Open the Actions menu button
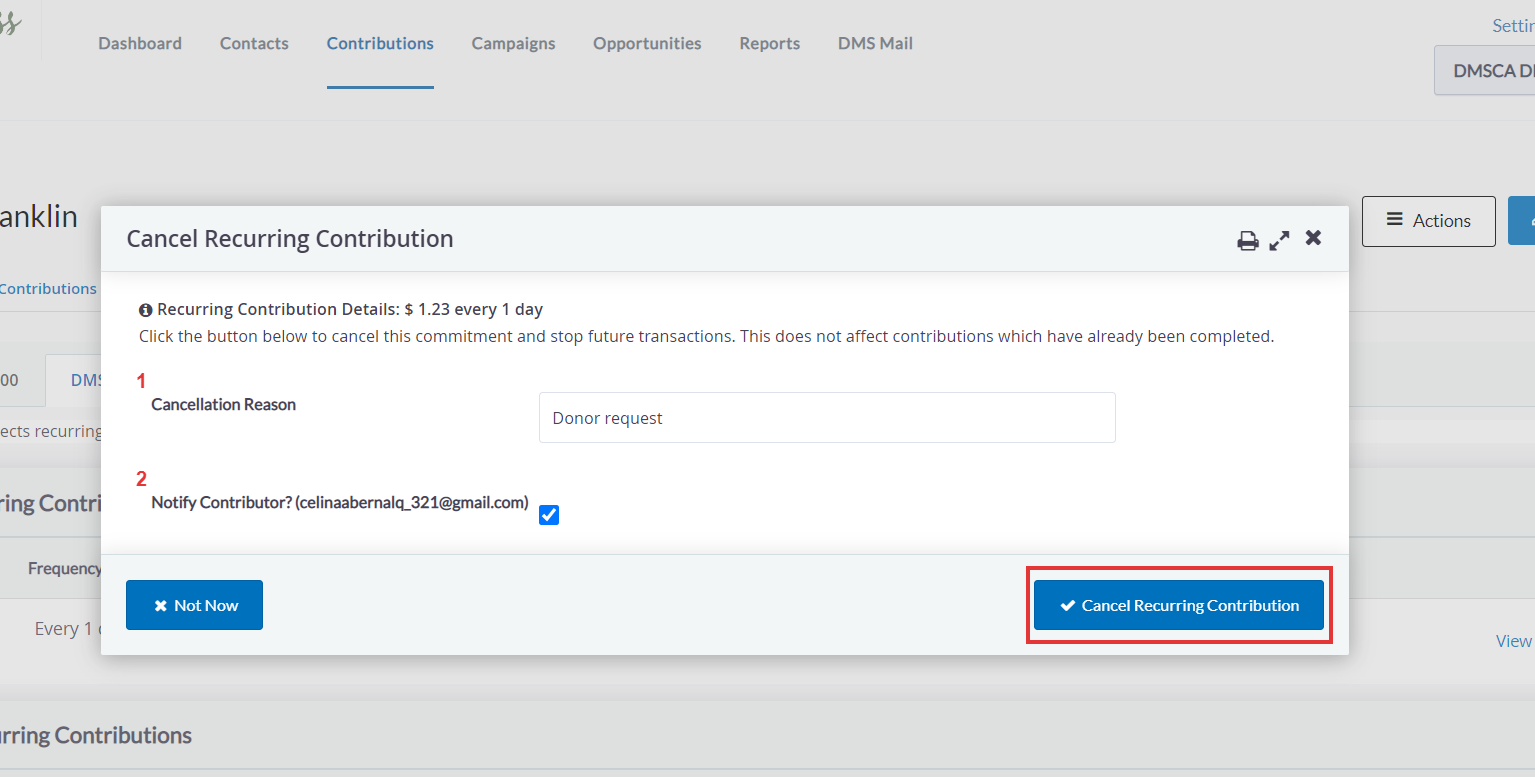The height and width of the screenshot is (777, 1535). click(1428, 221)
